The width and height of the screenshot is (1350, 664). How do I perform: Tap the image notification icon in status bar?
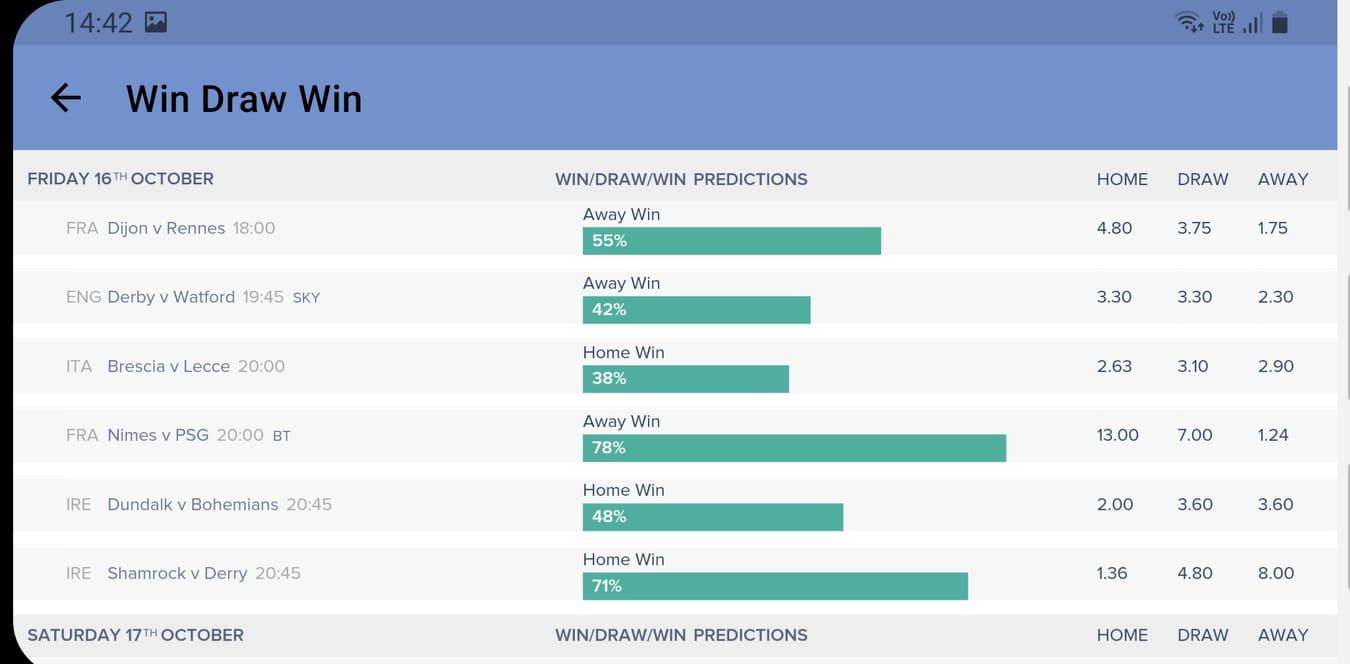coord(155,22)
